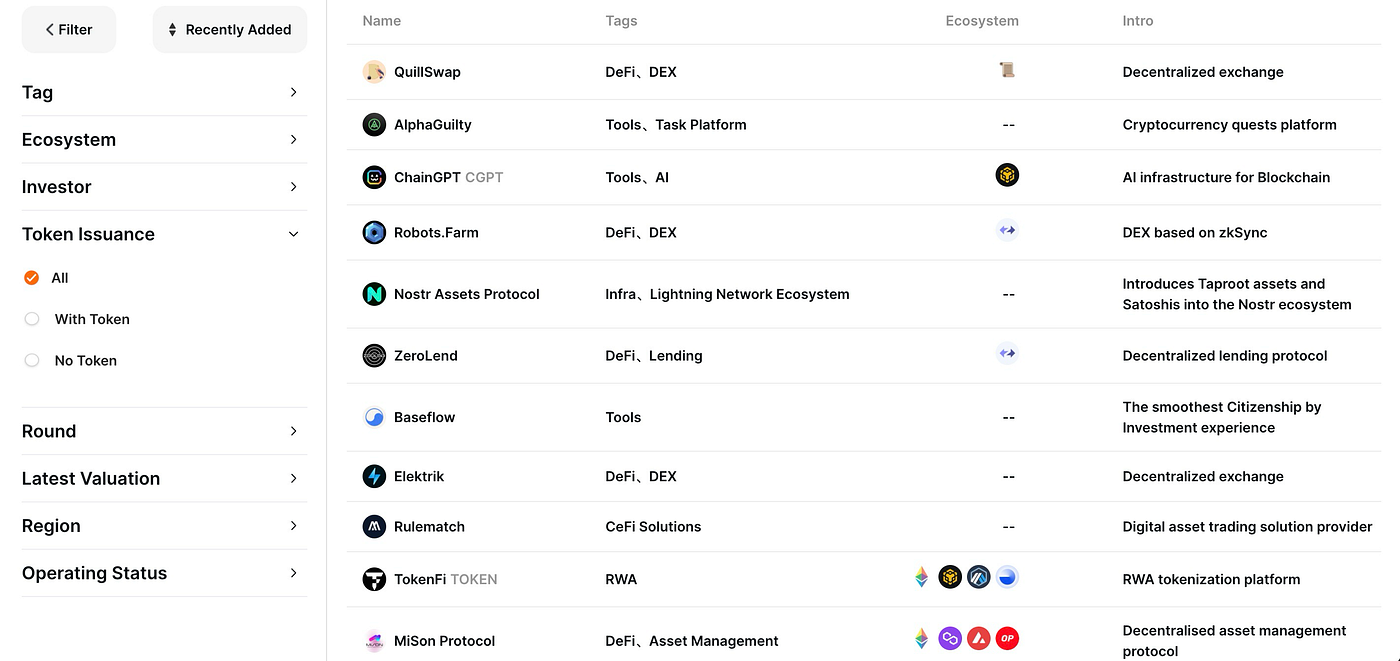The height and width of the screenshot is (661, 1400).
Task: Select the All token issuance option
Action: pyautogui.click(x=32, y=278)
